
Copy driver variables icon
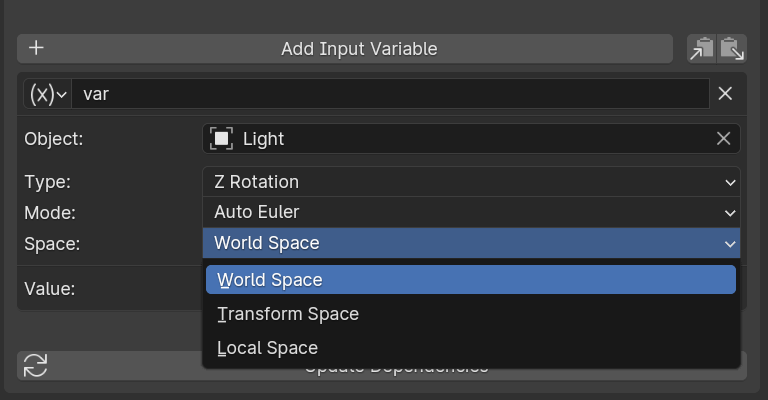(702, 48)
